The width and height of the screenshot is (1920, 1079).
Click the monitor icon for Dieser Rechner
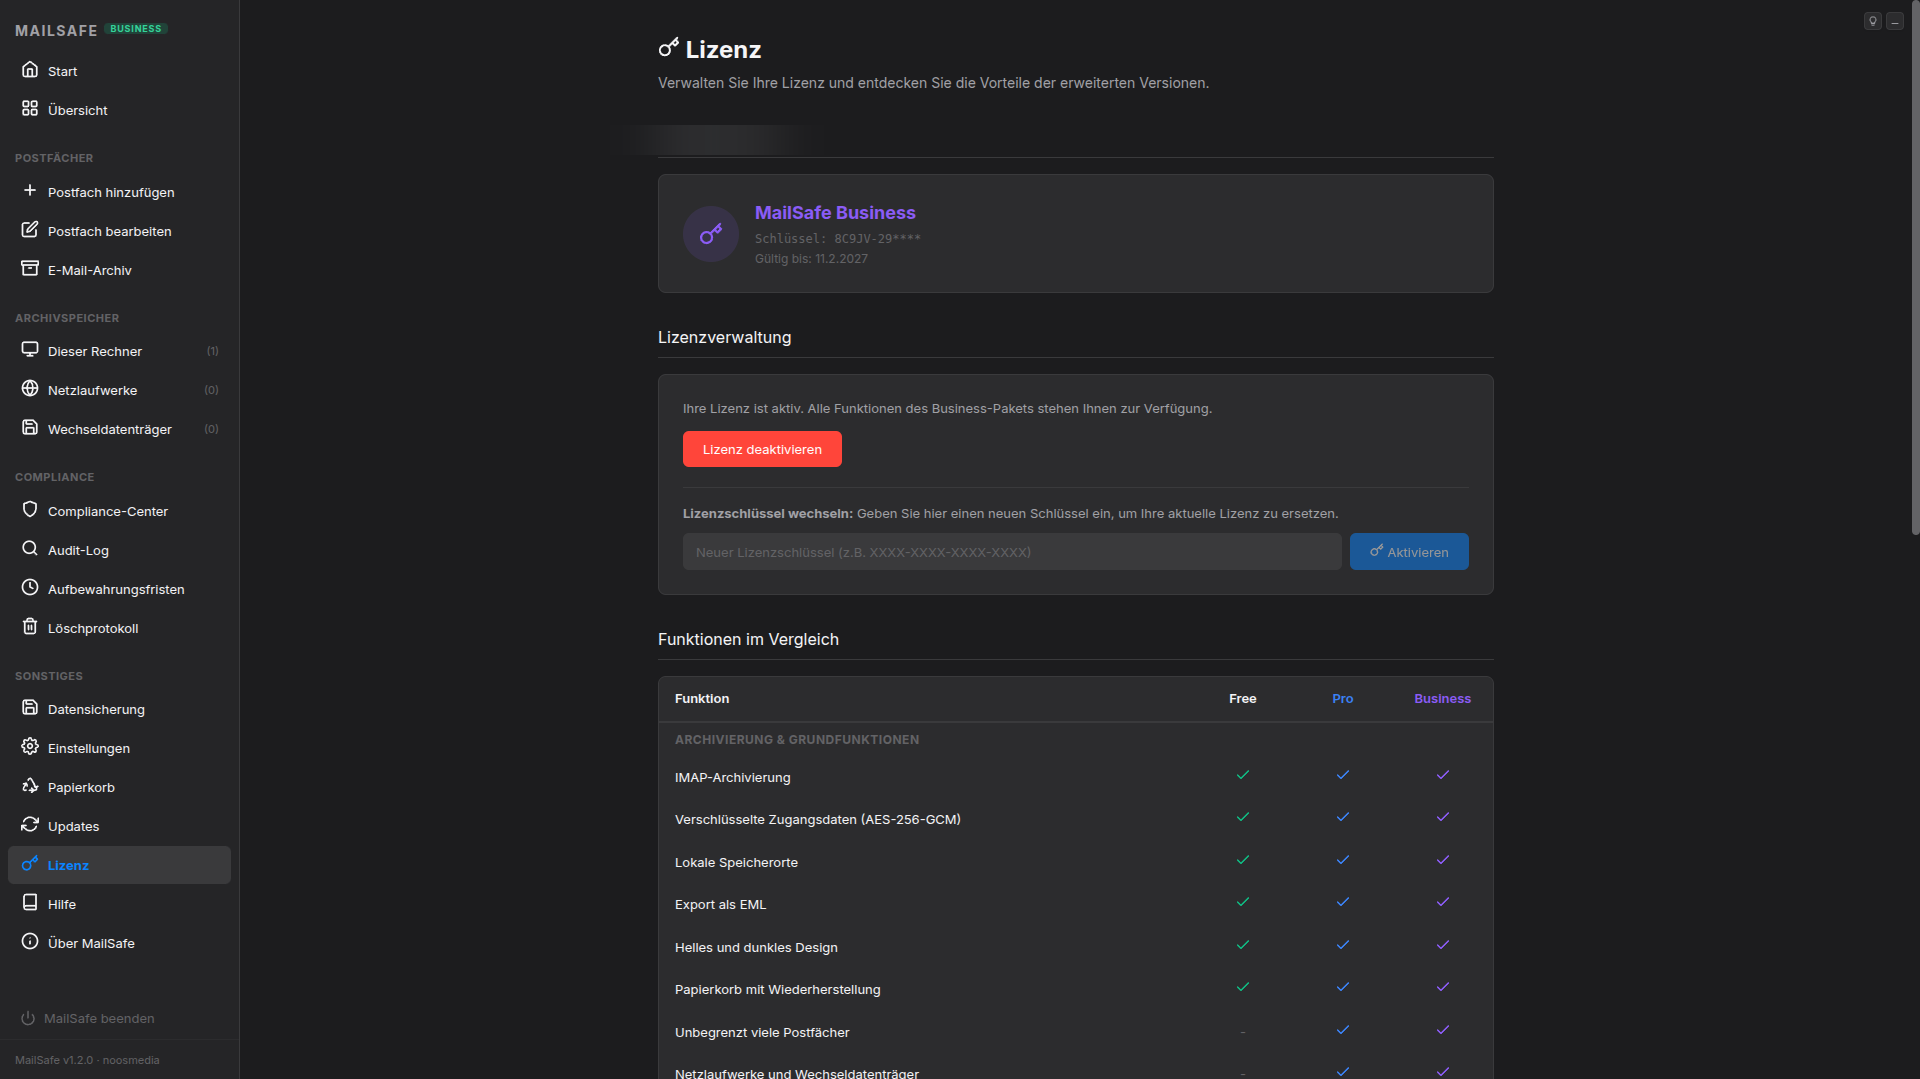coord(30,350)
